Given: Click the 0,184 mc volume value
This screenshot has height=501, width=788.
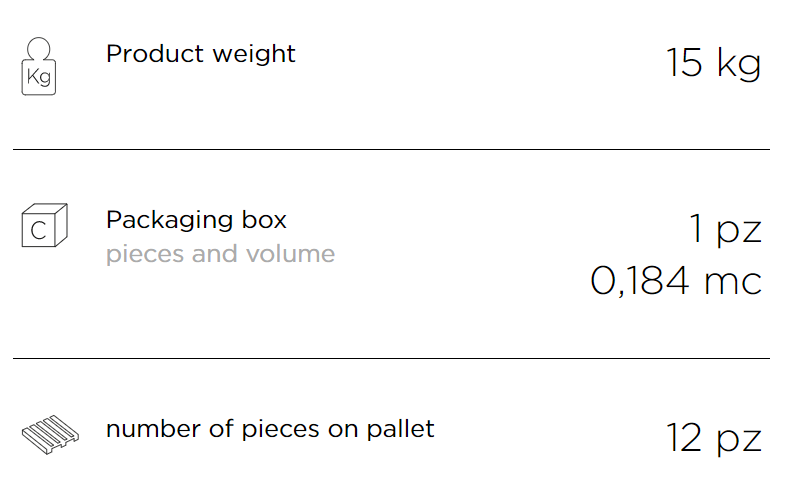Looking at the screenshot, I should [676, 281].
